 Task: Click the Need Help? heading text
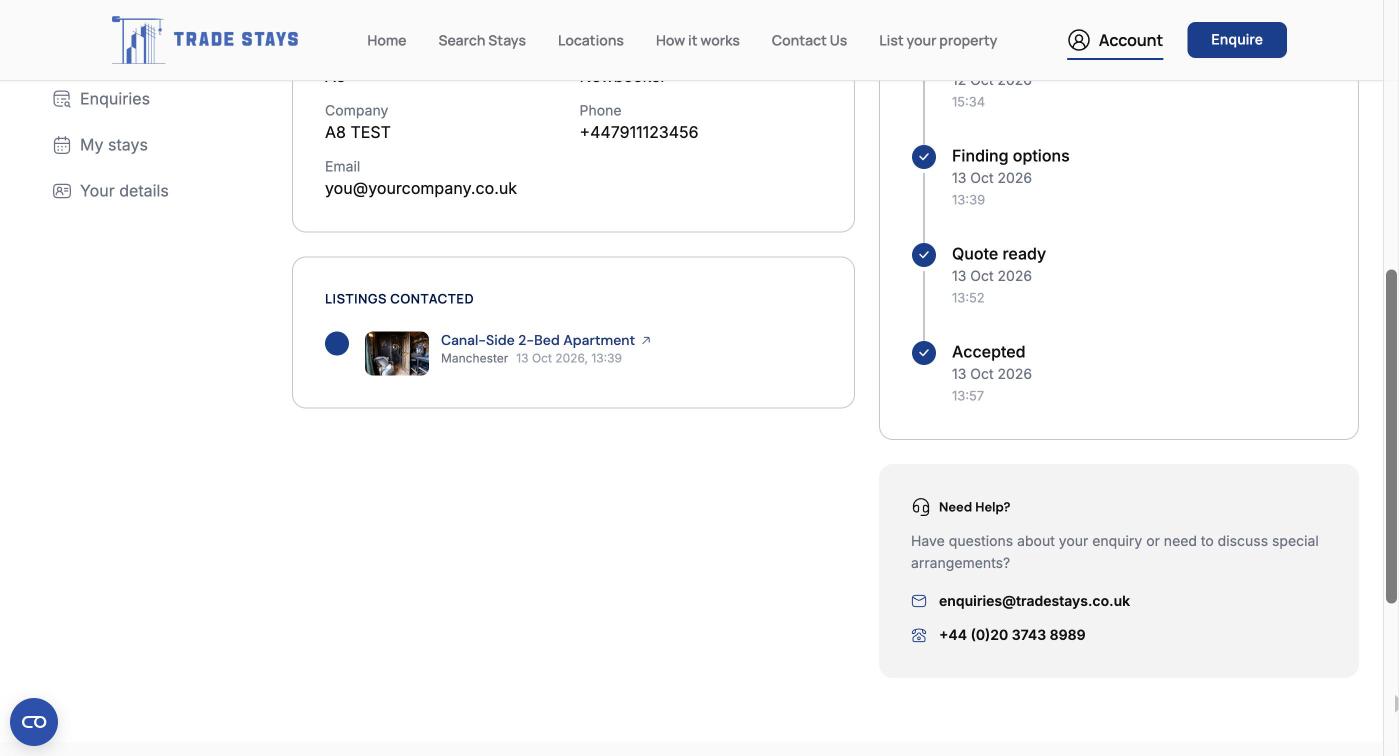tap(975, 507)
